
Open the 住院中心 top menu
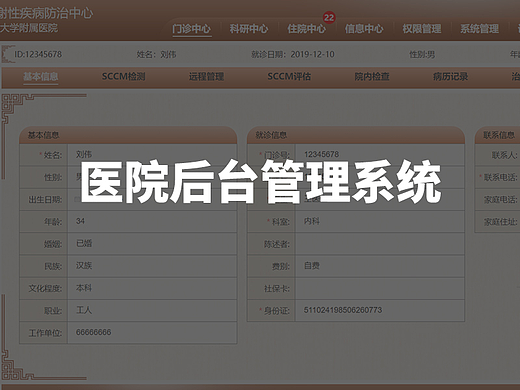306,29
